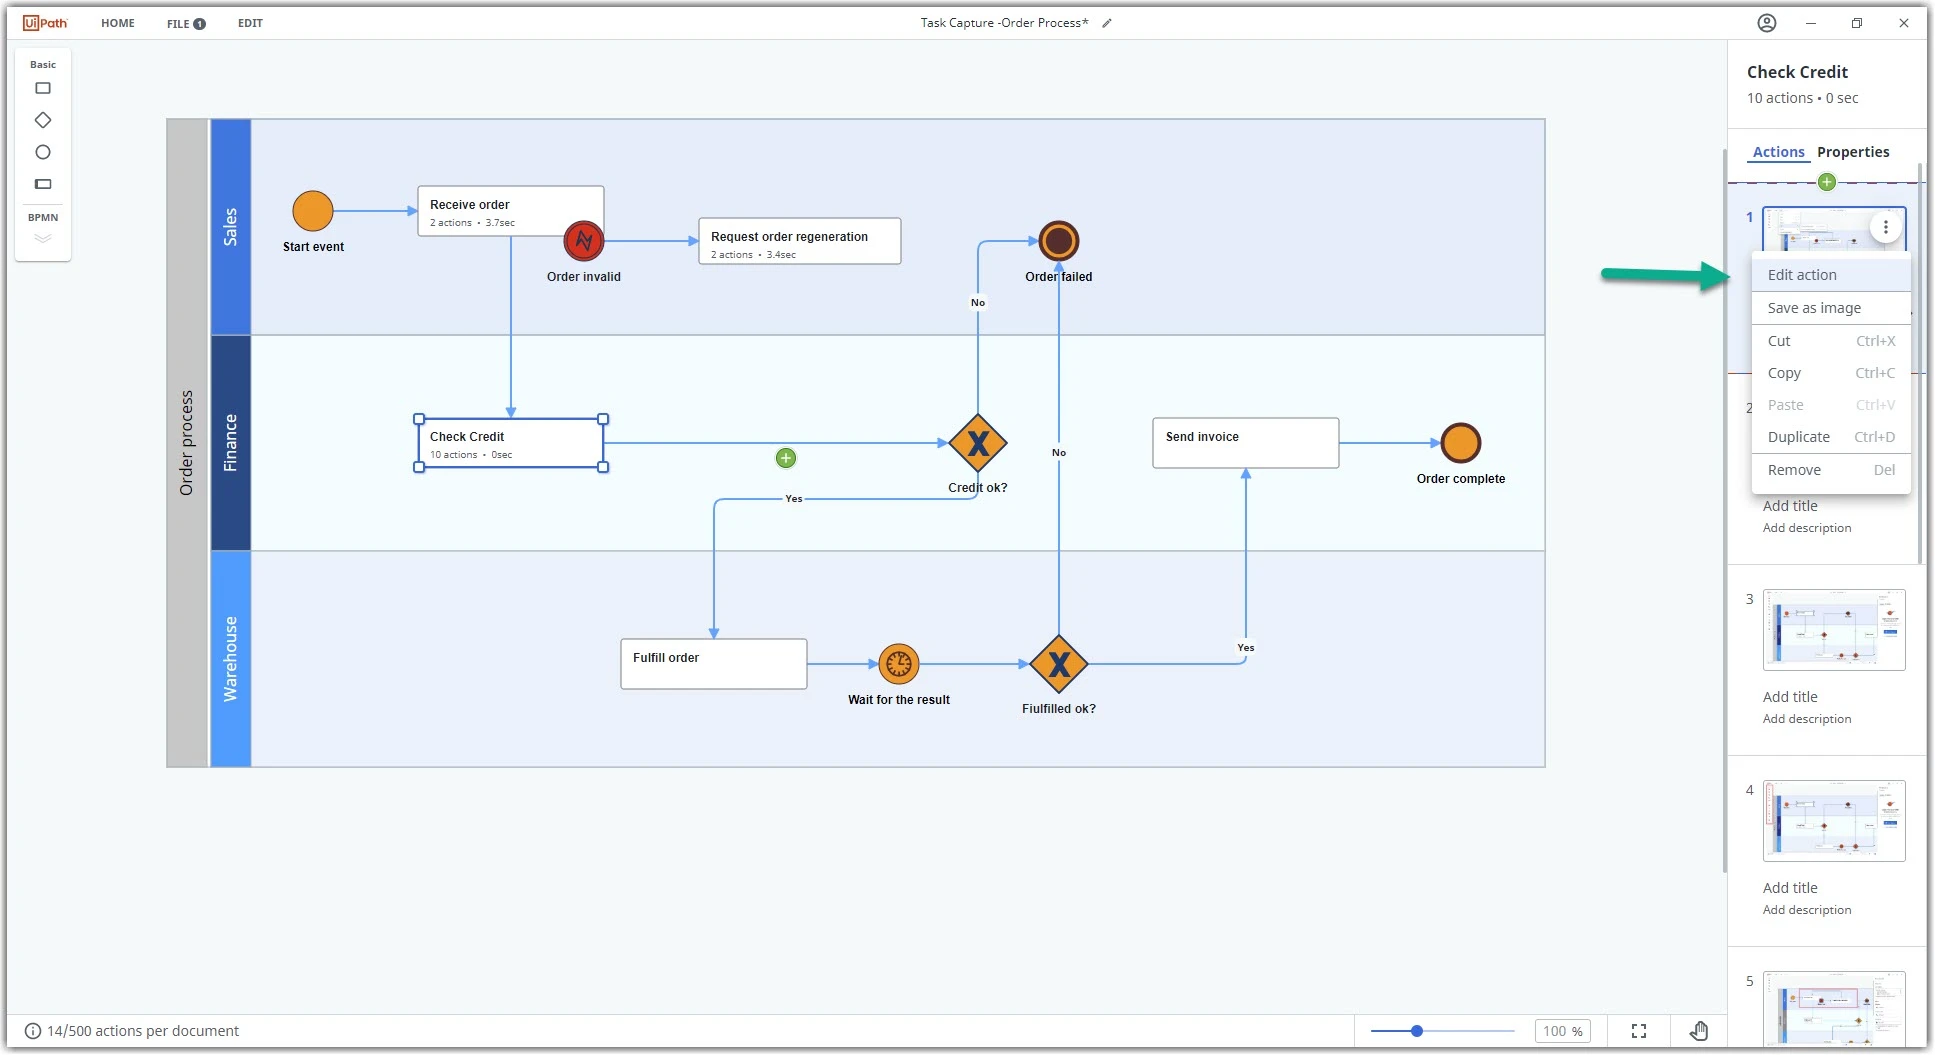The image size is (1935, 1055).
Task: Switch to the Properties tab
Action: coord(1853,152)
